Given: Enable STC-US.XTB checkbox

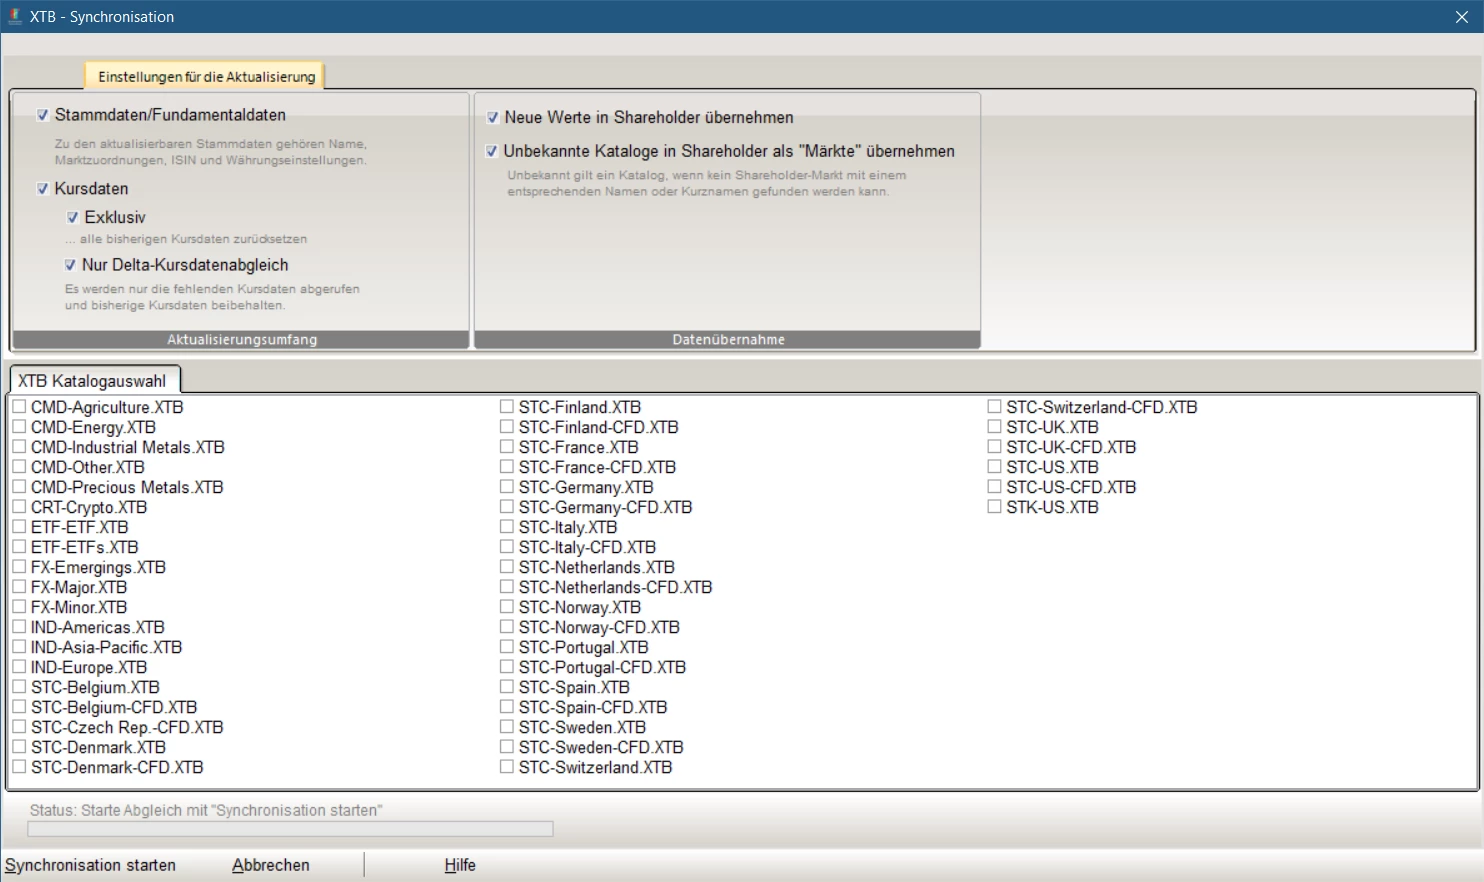Looking at the screenshot, I should (994, 467).
